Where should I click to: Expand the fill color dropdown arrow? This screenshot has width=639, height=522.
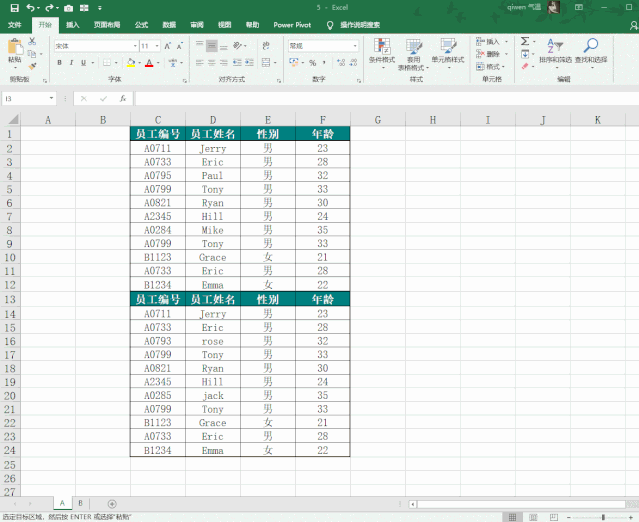point(139,63)
